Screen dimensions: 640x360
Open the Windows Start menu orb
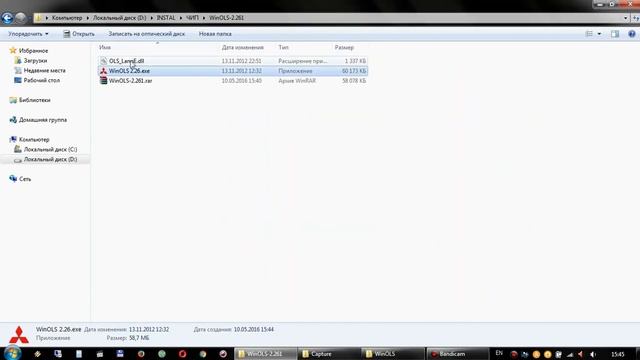(x=12, y=353)
